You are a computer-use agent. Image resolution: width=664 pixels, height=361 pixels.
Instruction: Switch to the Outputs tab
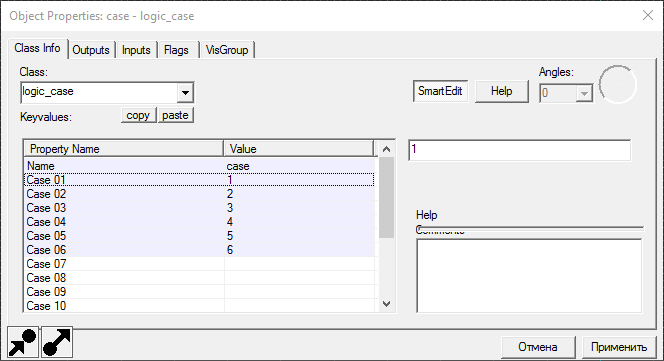coord(91,50)
